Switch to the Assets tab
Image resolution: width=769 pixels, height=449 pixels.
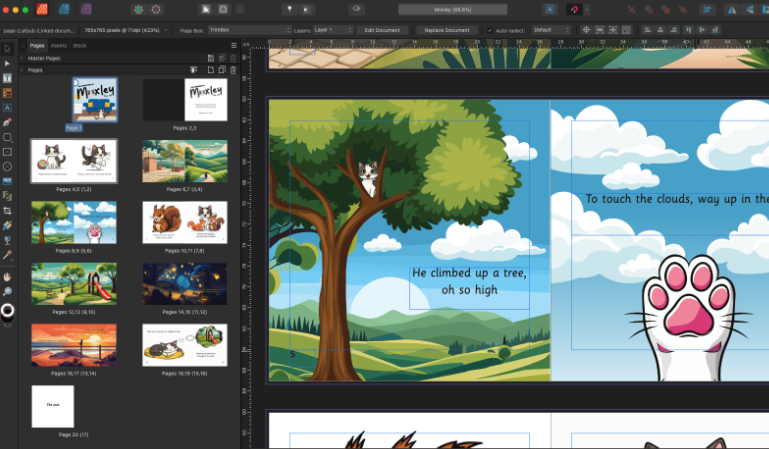pyautogui.click(x=59, y=45)
